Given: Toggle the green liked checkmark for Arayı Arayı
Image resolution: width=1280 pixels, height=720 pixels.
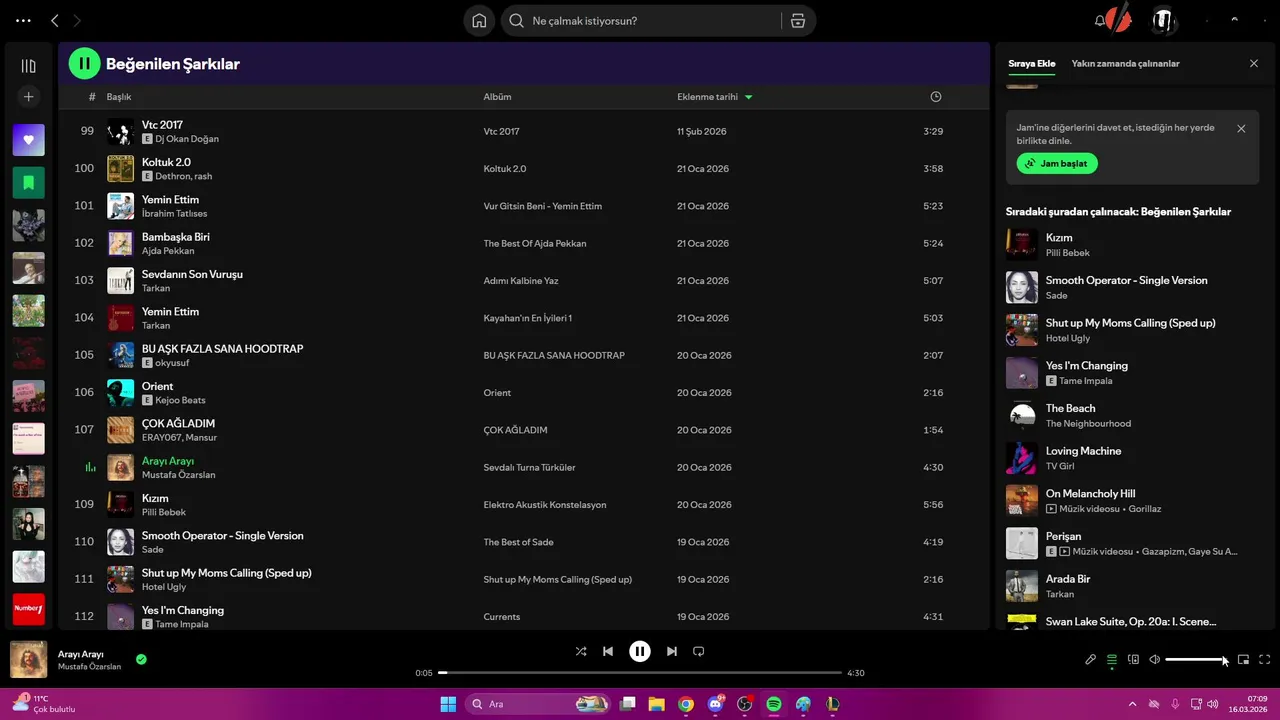Looking at the screenshot, I should (x=141, y=659).
